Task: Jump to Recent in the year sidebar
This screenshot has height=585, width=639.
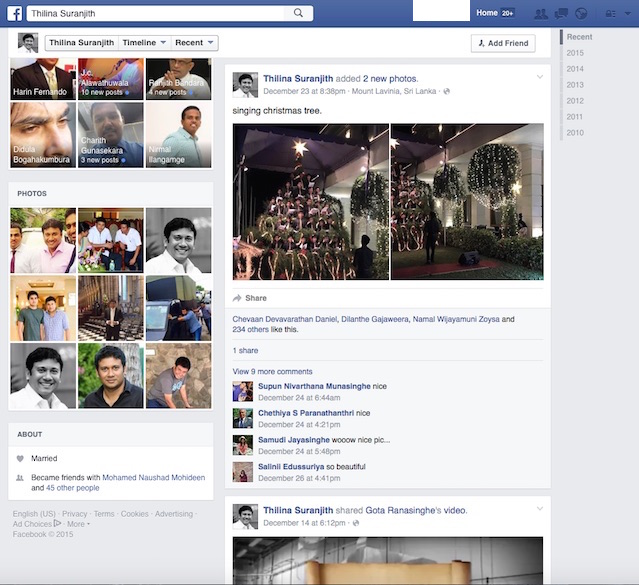Action: [x=579, y=37]
